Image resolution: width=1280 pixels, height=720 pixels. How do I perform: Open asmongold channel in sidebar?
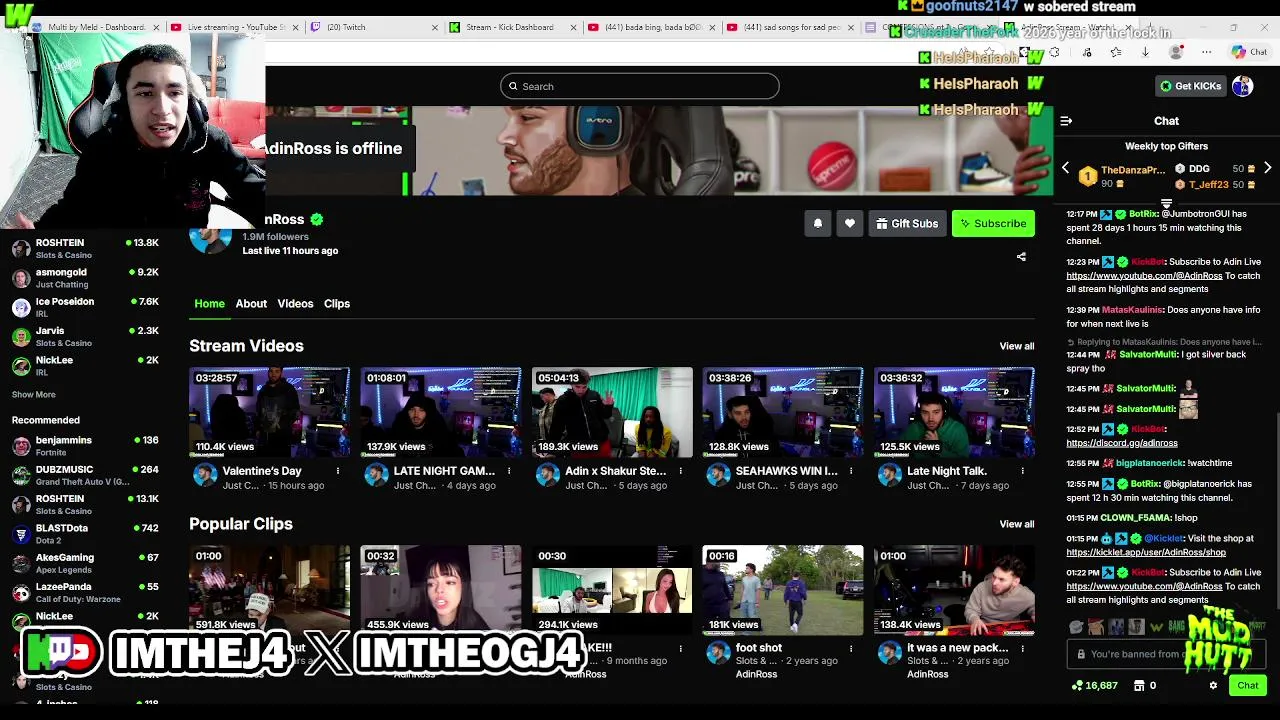(x=85, y=278)
